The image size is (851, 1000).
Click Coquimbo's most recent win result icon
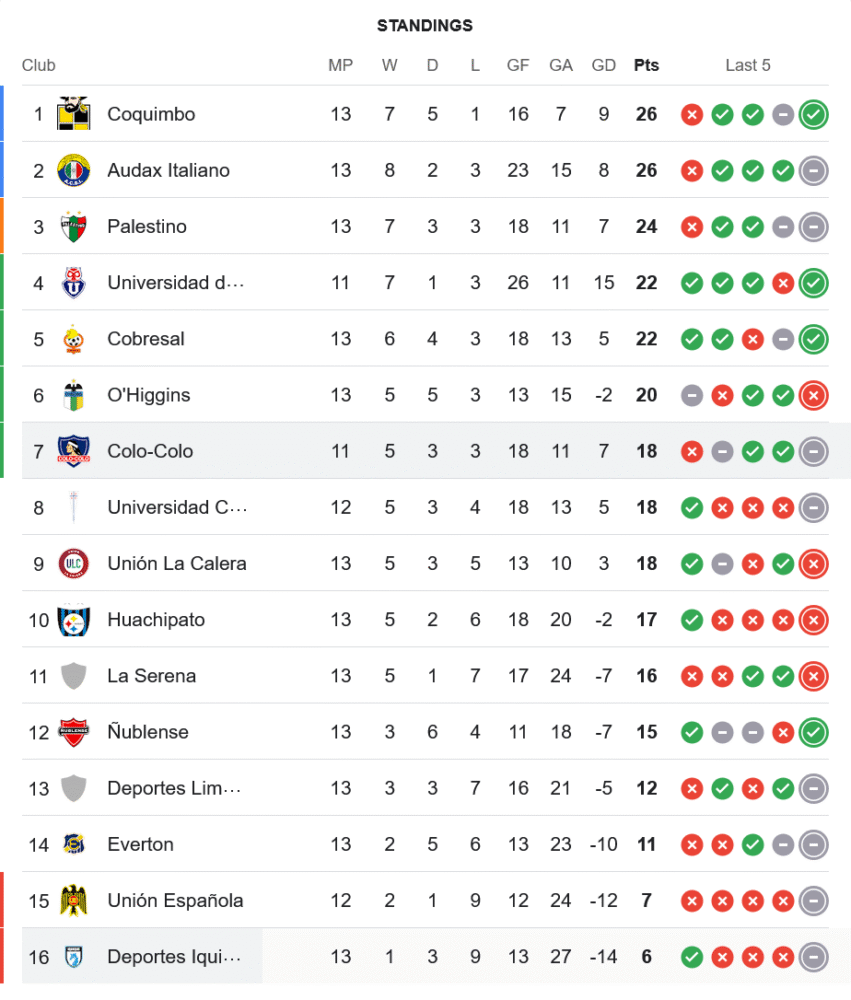pos(813,115)
